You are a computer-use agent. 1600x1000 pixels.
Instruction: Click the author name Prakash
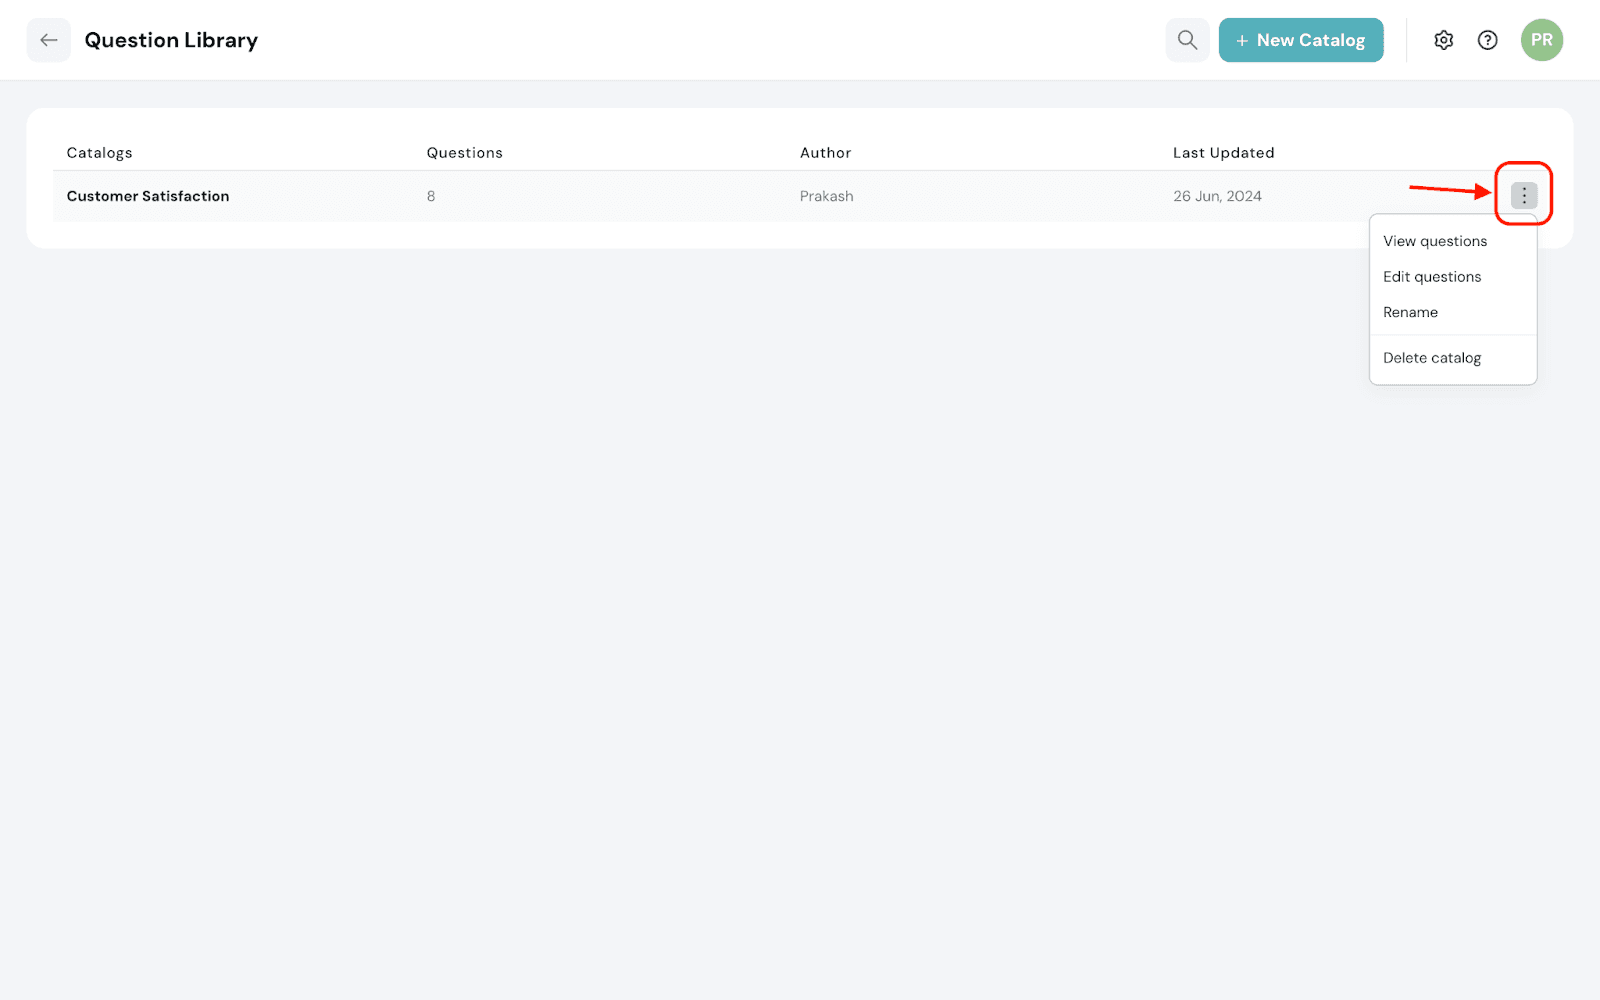(x=826, y=196)
